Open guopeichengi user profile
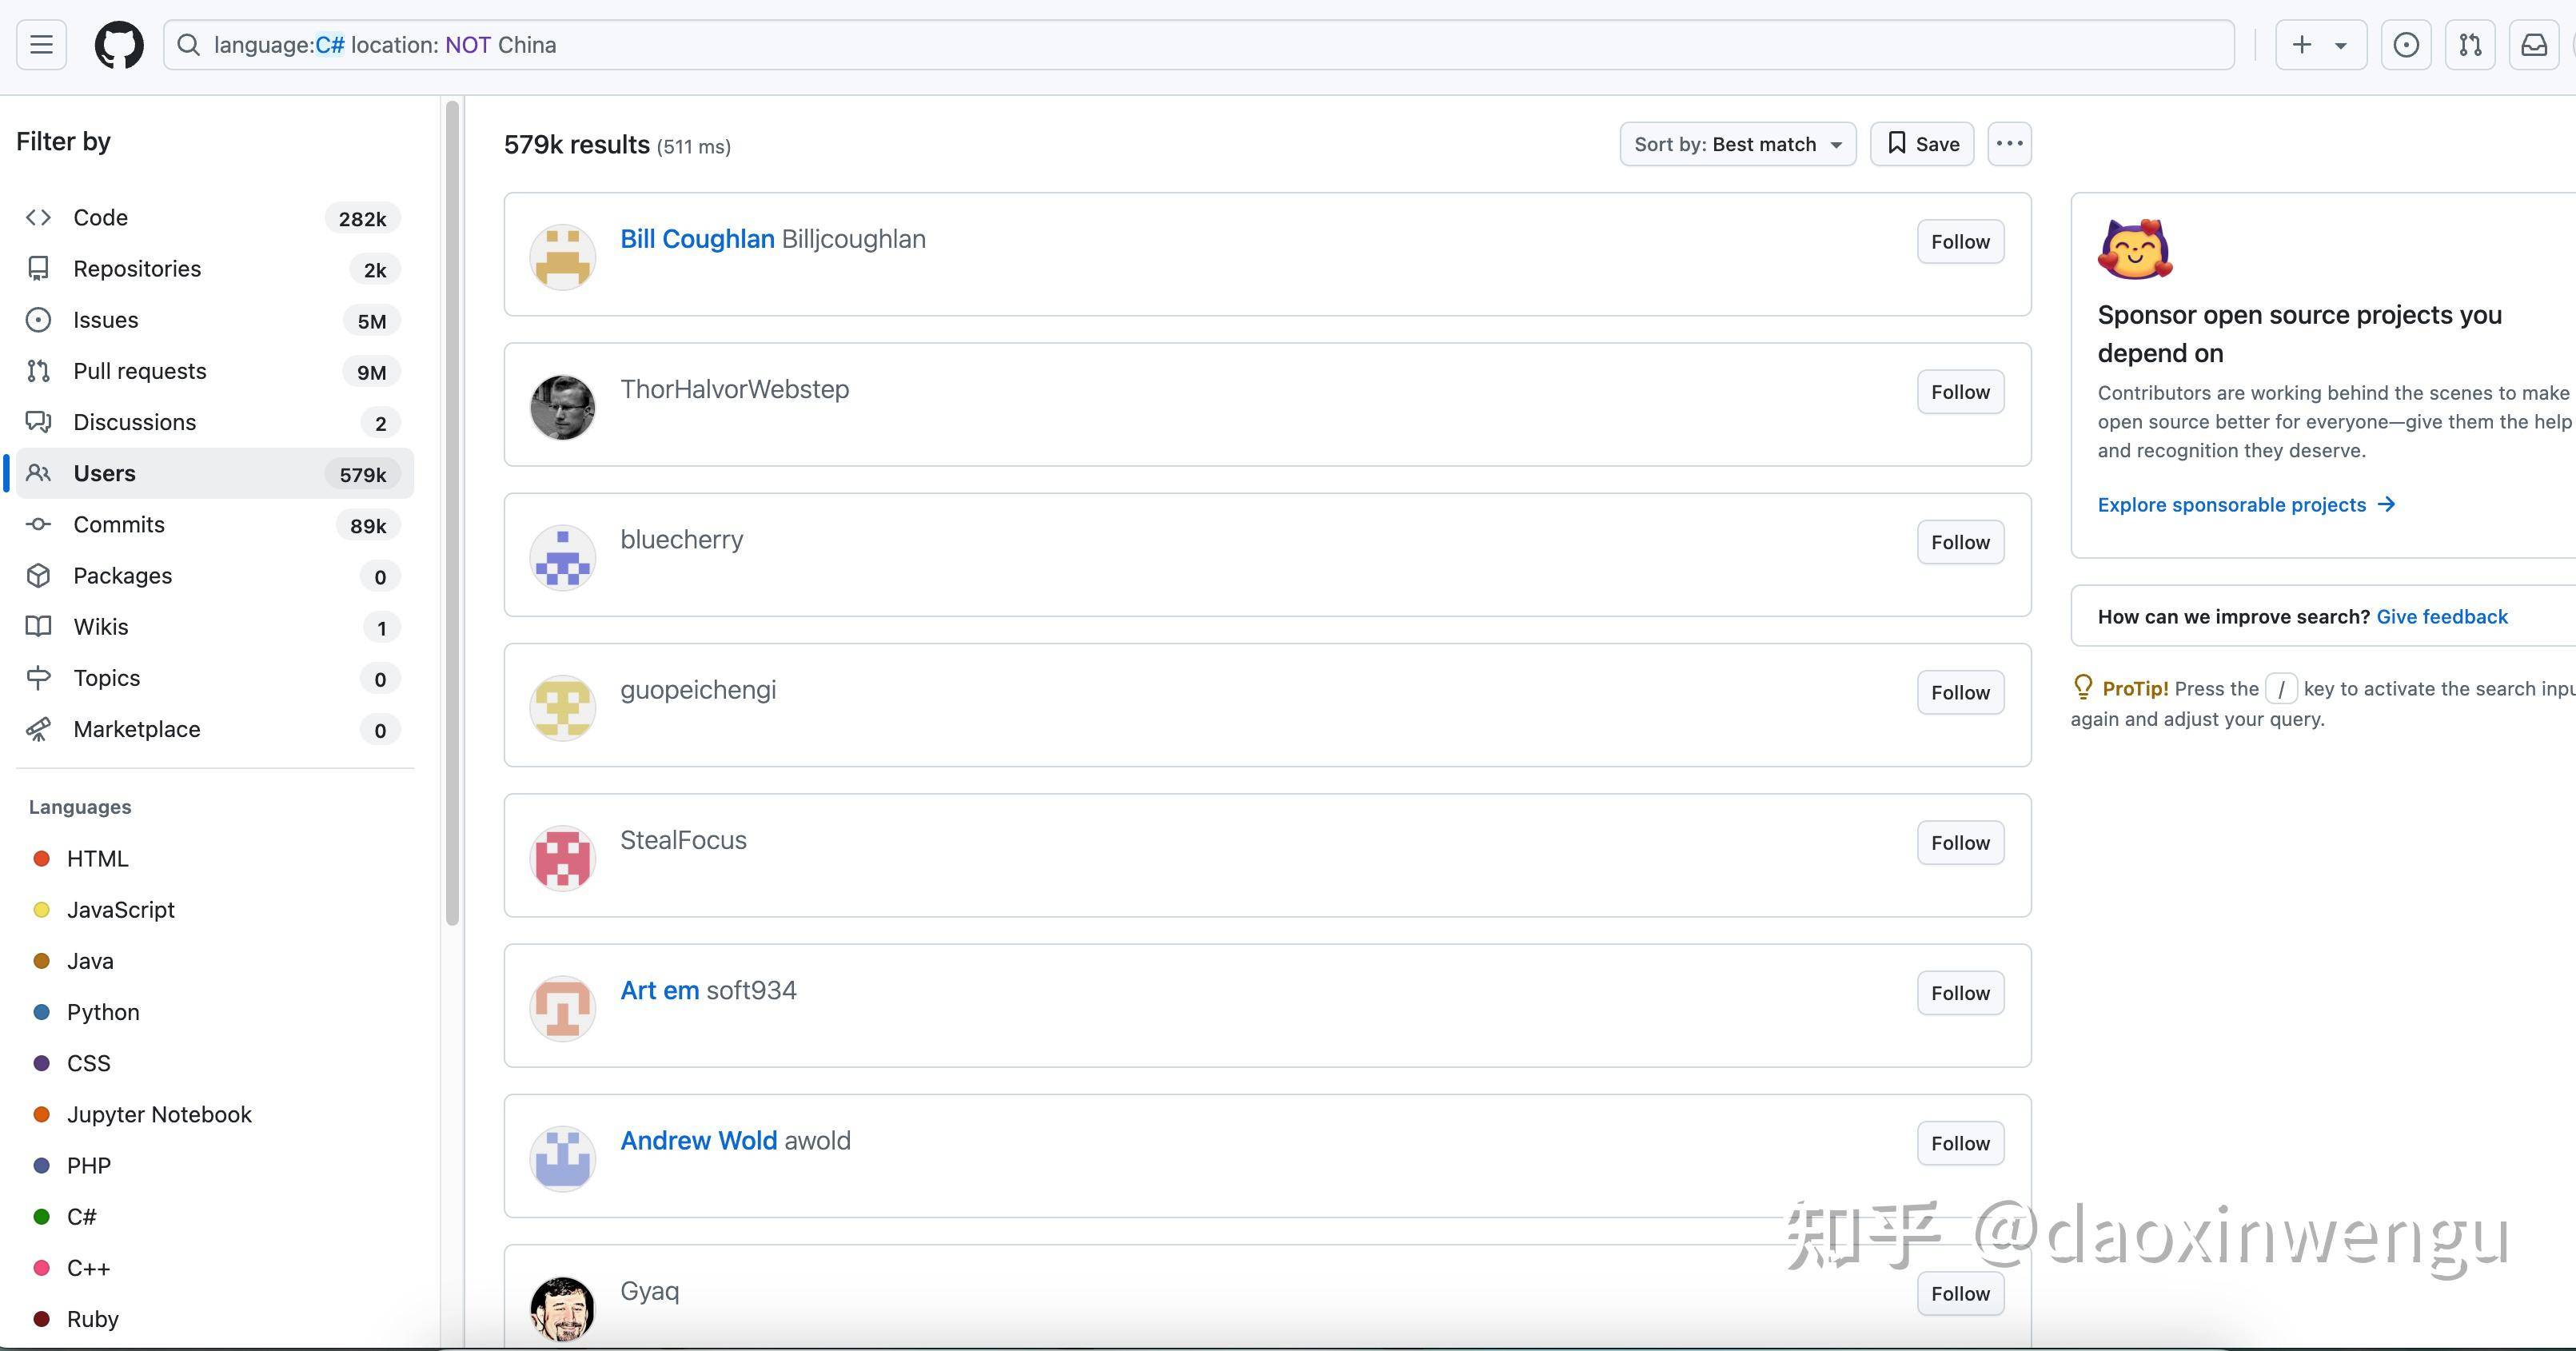This screenshot has height=1351, width=2576. [x=698, y=690]
